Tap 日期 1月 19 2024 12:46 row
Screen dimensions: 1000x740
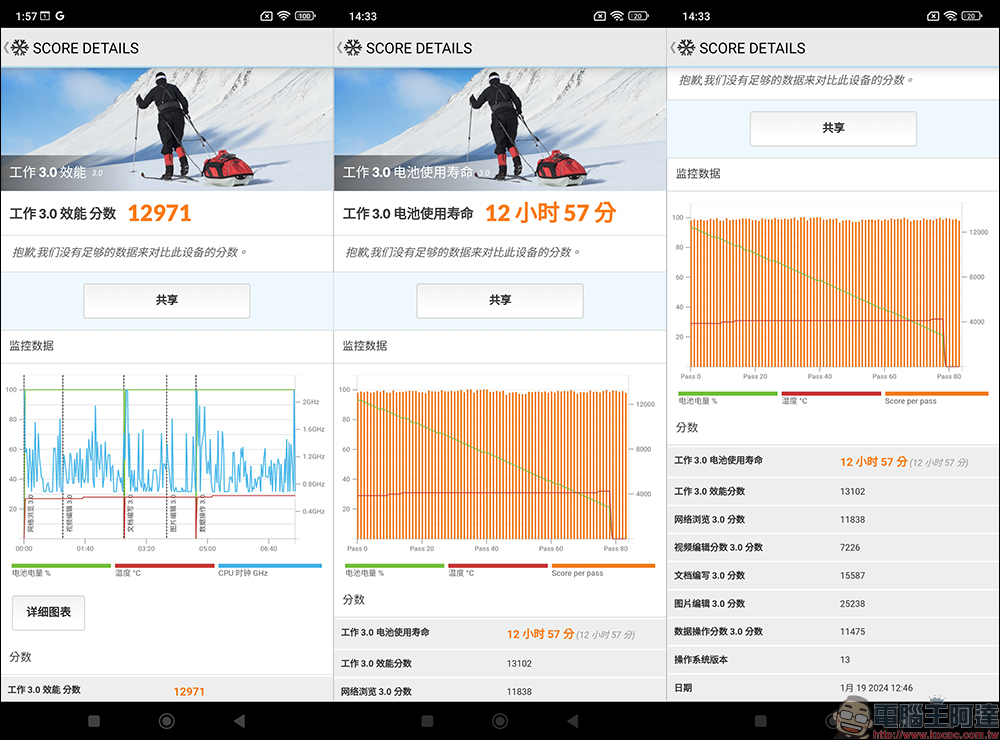(834, 688)
